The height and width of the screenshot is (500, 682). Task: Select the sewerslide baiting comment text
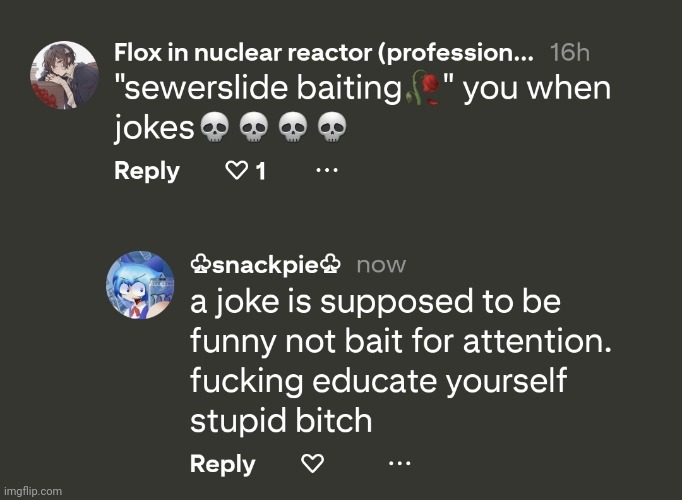[362, 108]
